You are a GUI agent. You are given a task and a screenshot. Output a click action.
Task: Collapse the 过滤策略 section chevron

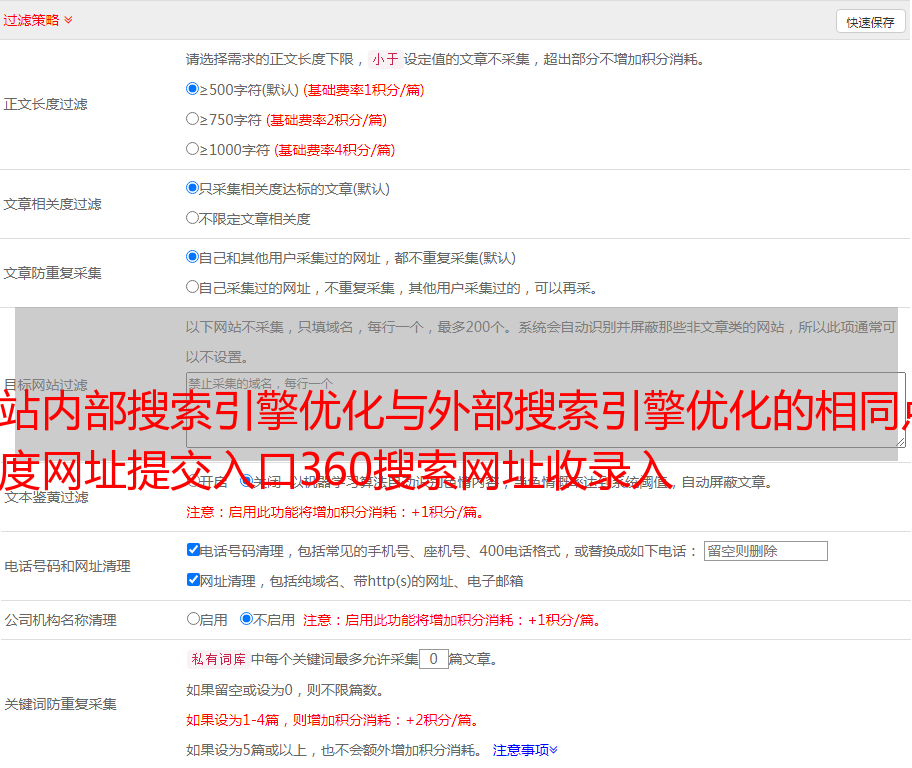click(68, 20)
